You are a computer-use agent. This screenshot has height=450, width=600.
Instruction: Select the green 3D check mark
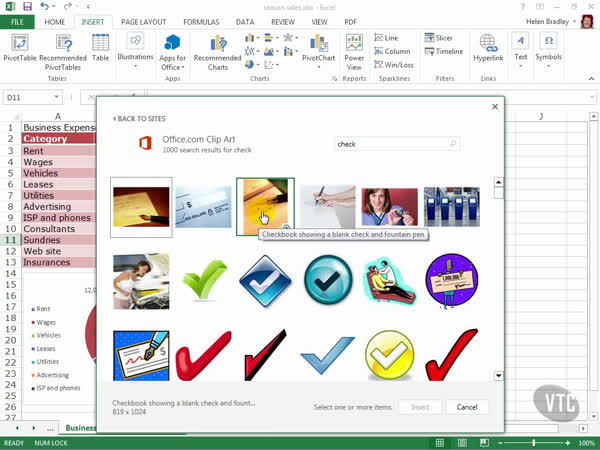pos(204,280)
